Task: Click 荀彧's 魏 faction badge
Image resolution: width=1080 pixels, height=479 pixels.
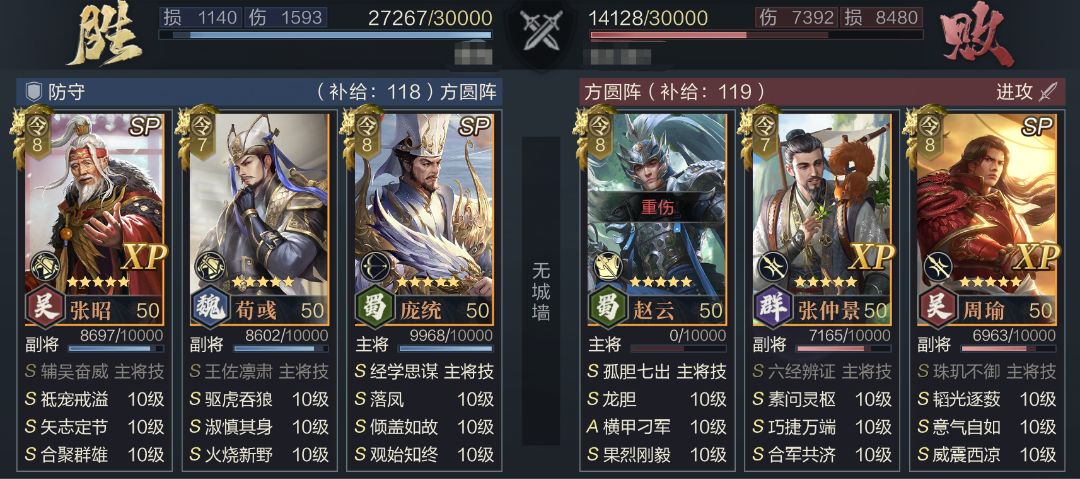Action: [209, 307]
